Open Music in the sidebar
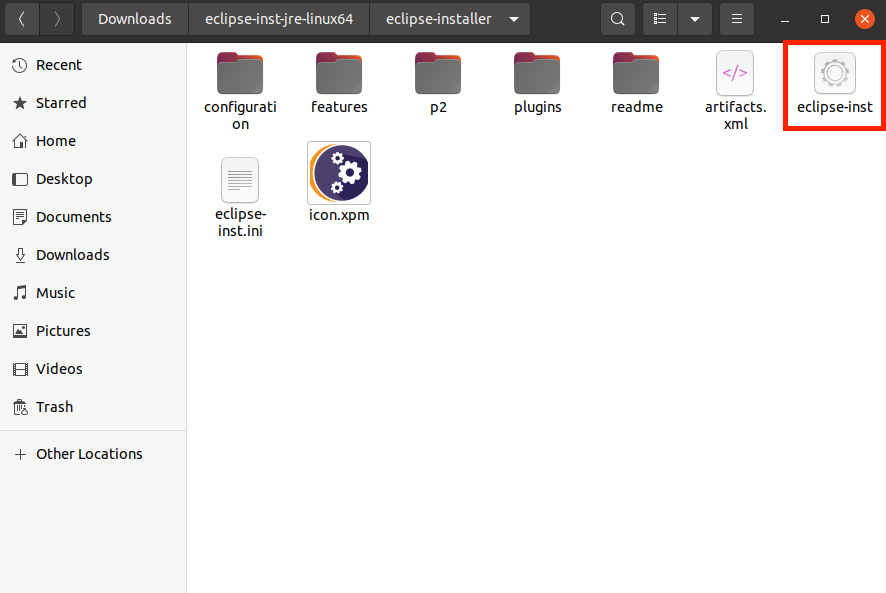Viewport: 886px width, 593px height. click(x=93, y=293)
